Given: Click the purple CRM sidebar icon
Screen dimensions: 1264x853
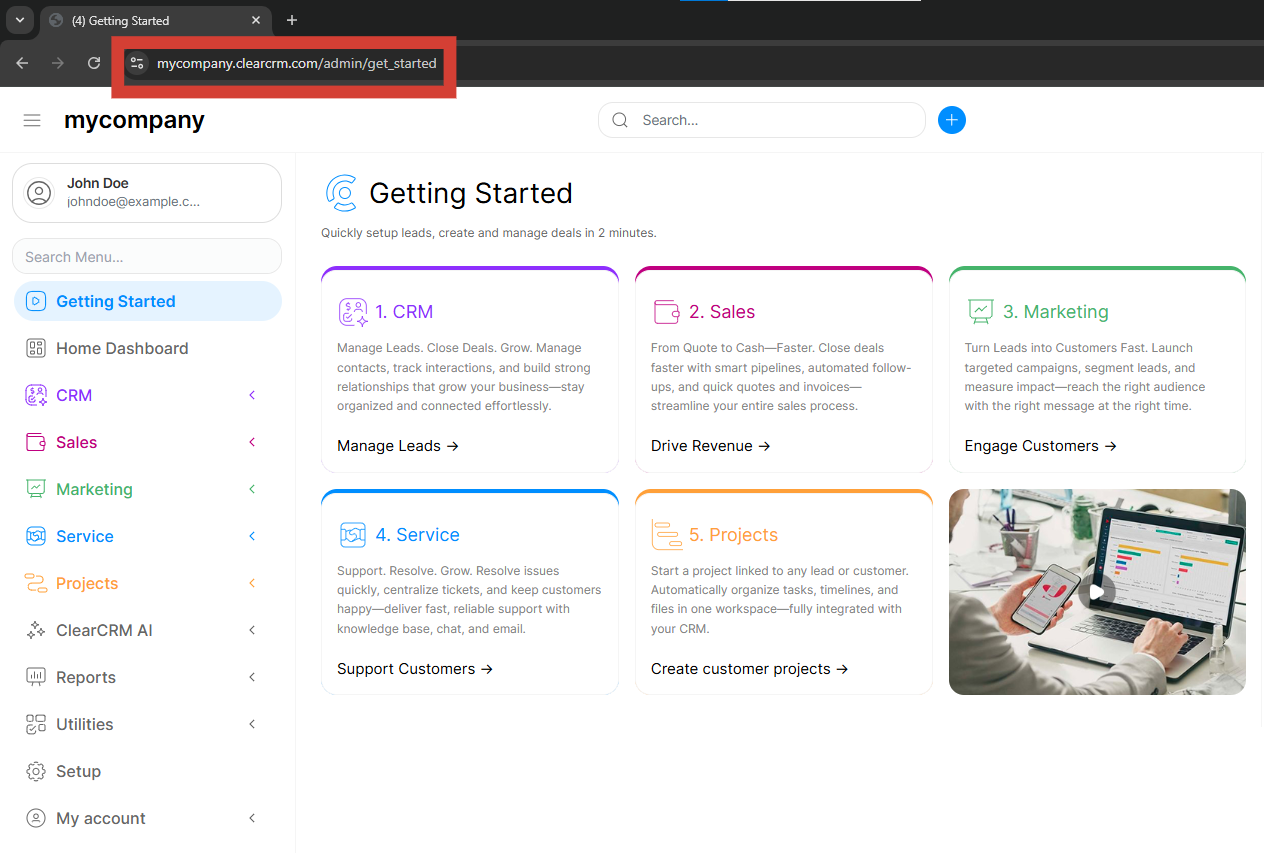Looking at the screenshot, I should [x=36, y=395].
